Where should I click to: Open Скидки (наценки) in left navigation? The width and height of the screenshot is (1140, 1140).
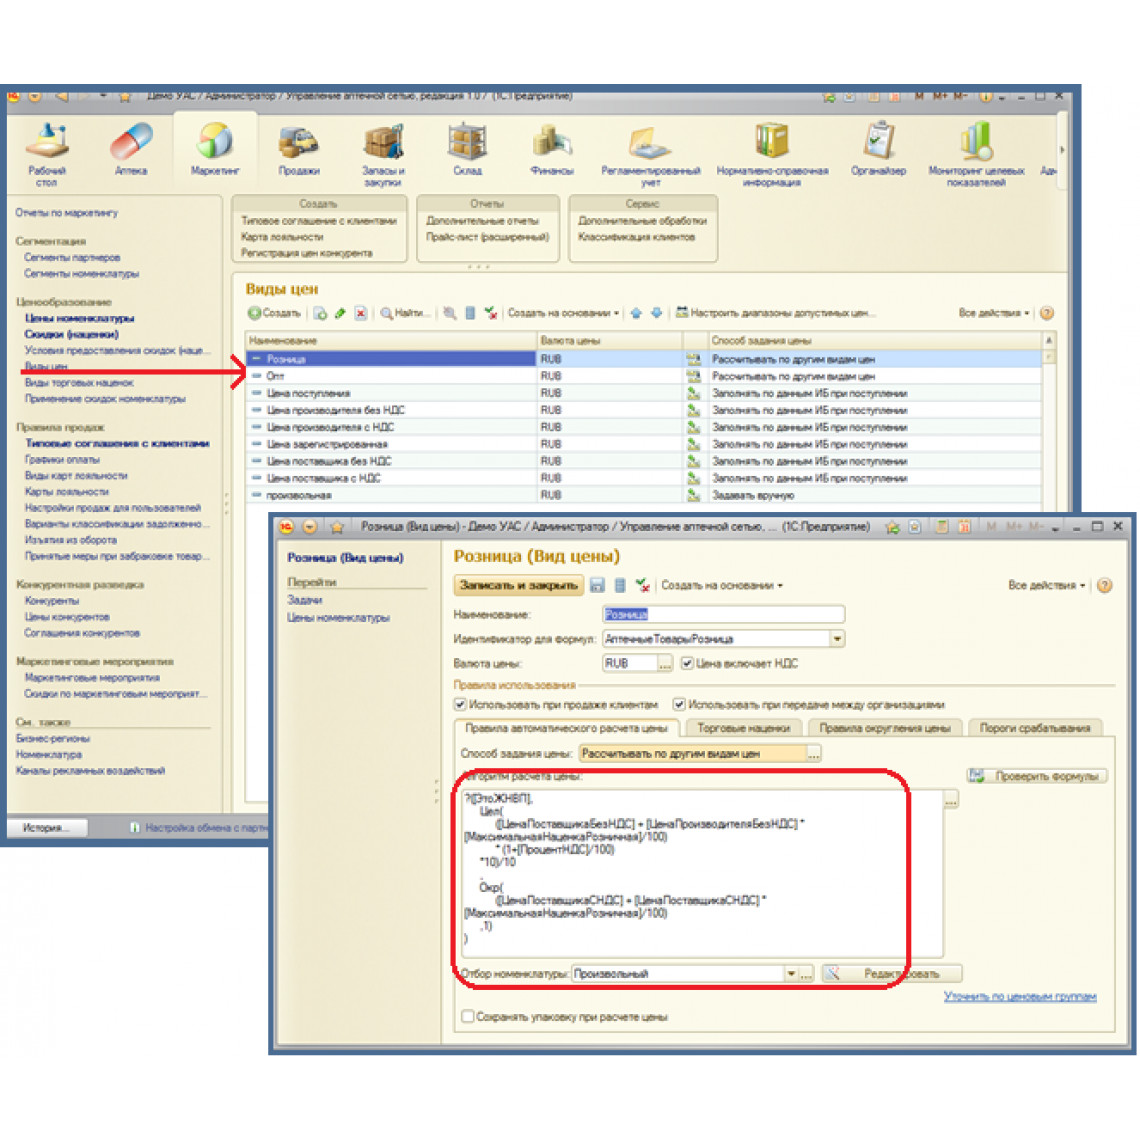tap(71, 334)
